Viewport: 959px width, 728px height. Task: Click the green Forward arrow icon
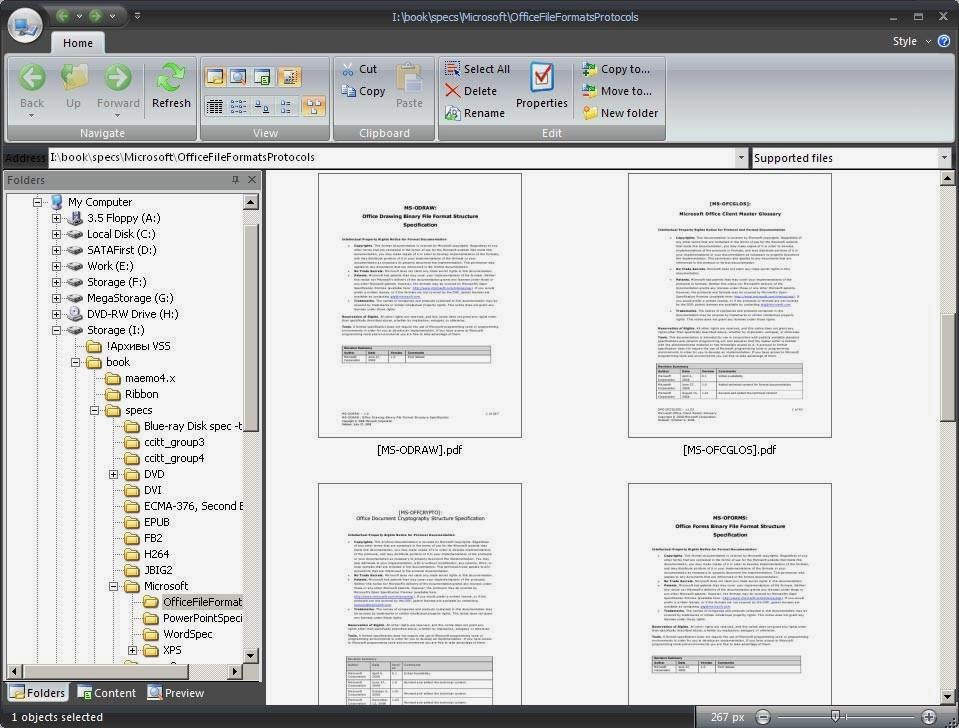[x=117, y=78]
